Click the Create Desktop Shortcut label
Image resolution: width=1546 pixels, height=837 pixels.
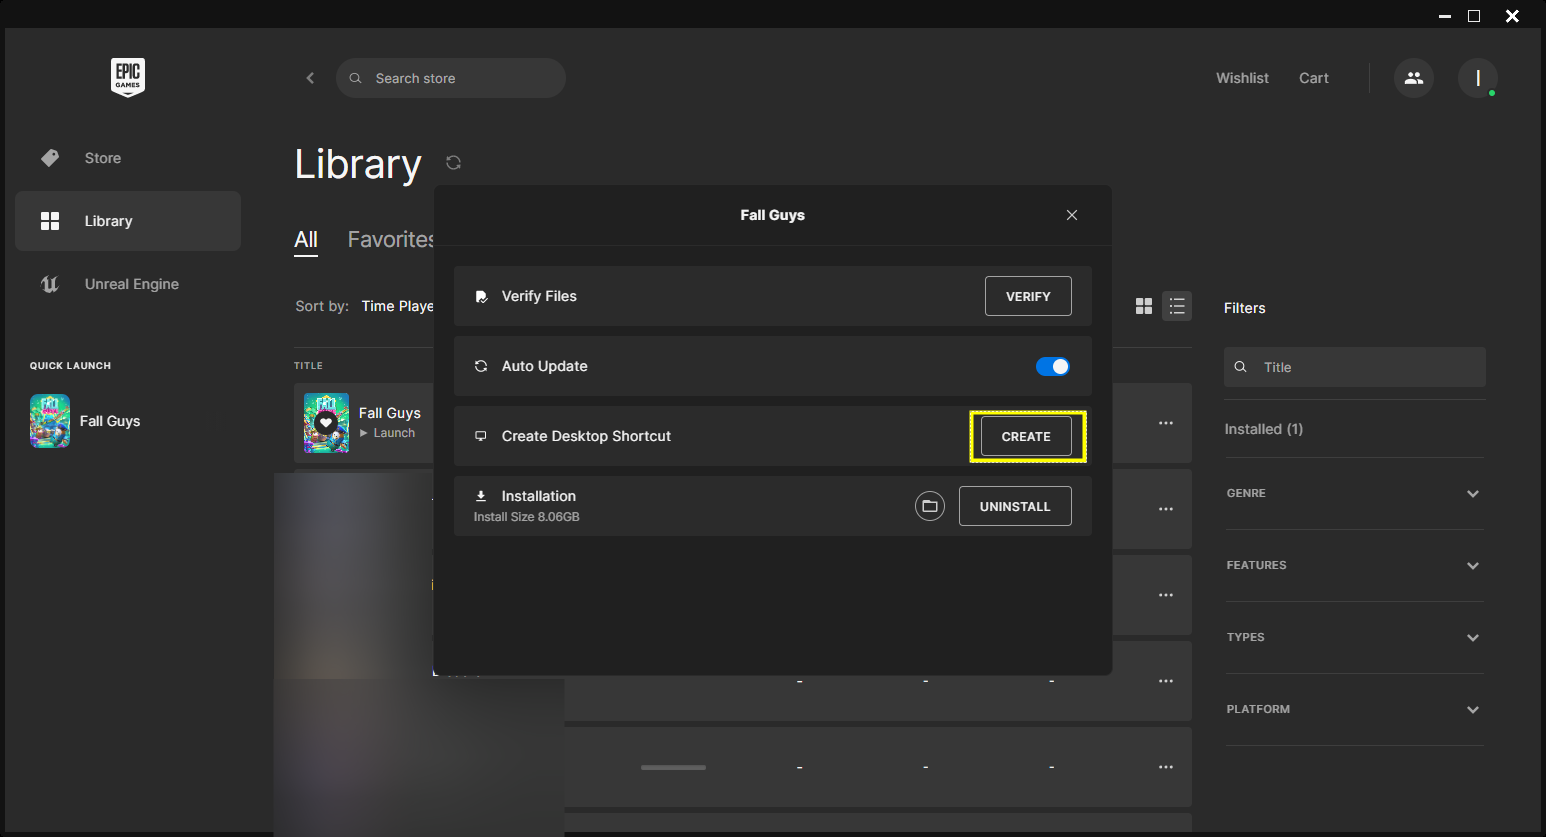pyautogui.click(x=586, y=436)
